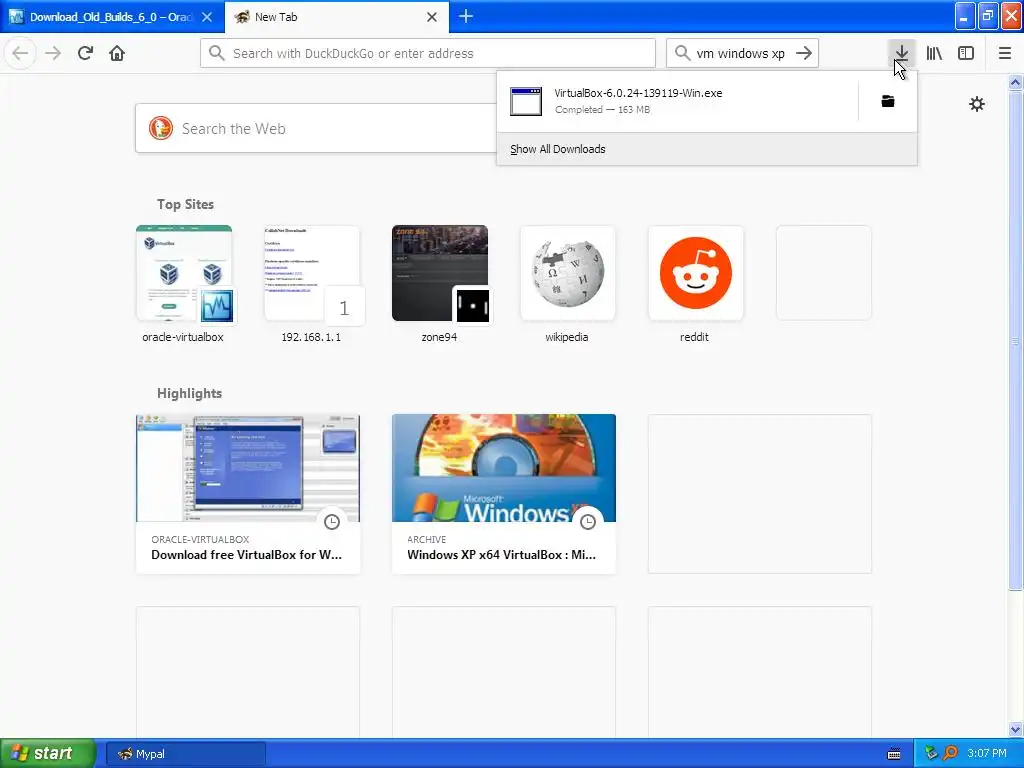This screenshot has width=1024, height=768.
Task: Toggle the sidebar view icon
Action: (966, 53)
